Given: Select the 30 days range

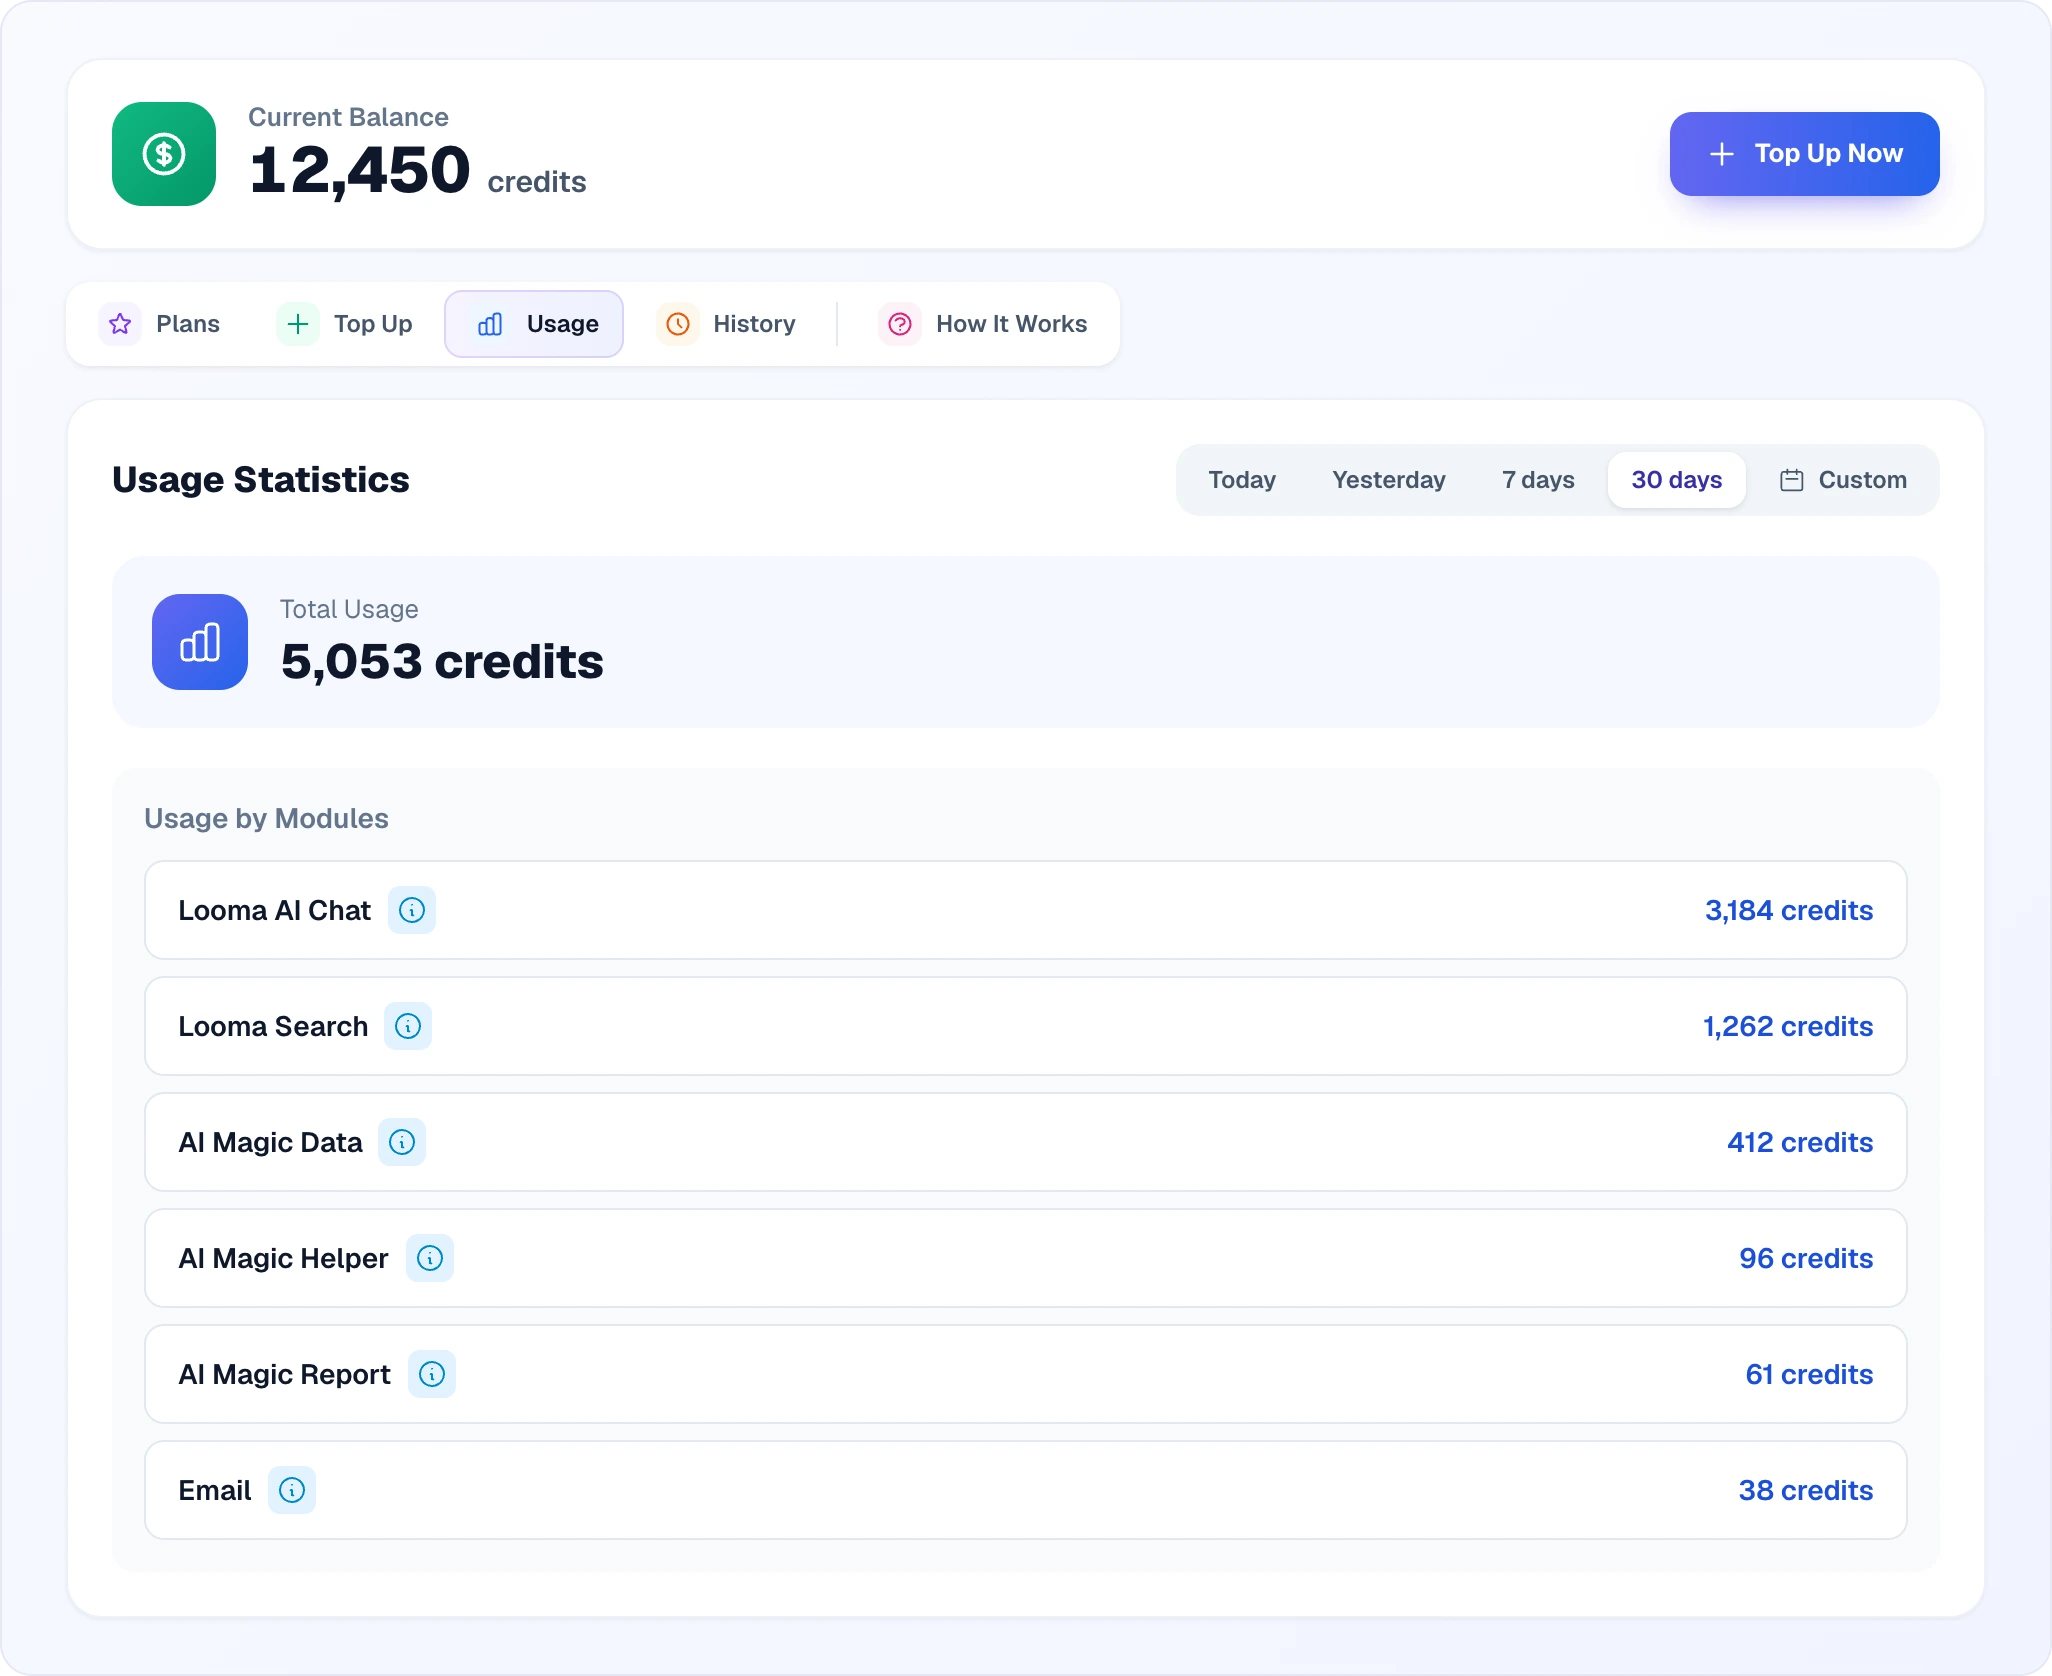Looking at the screenshot, I should [1677, 480].
